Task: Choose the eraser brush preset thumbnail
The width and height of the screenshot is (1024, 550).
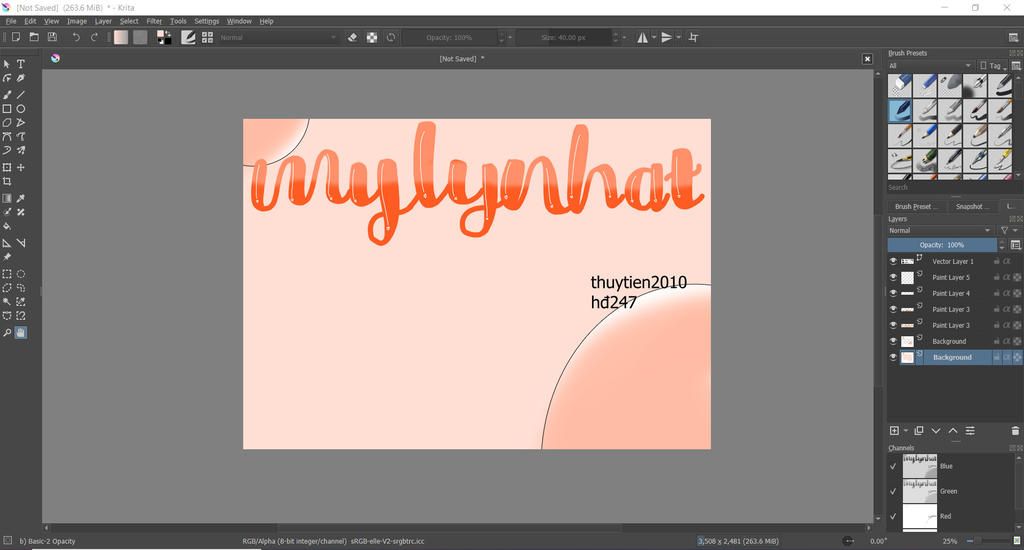Action: coord(900,85)
